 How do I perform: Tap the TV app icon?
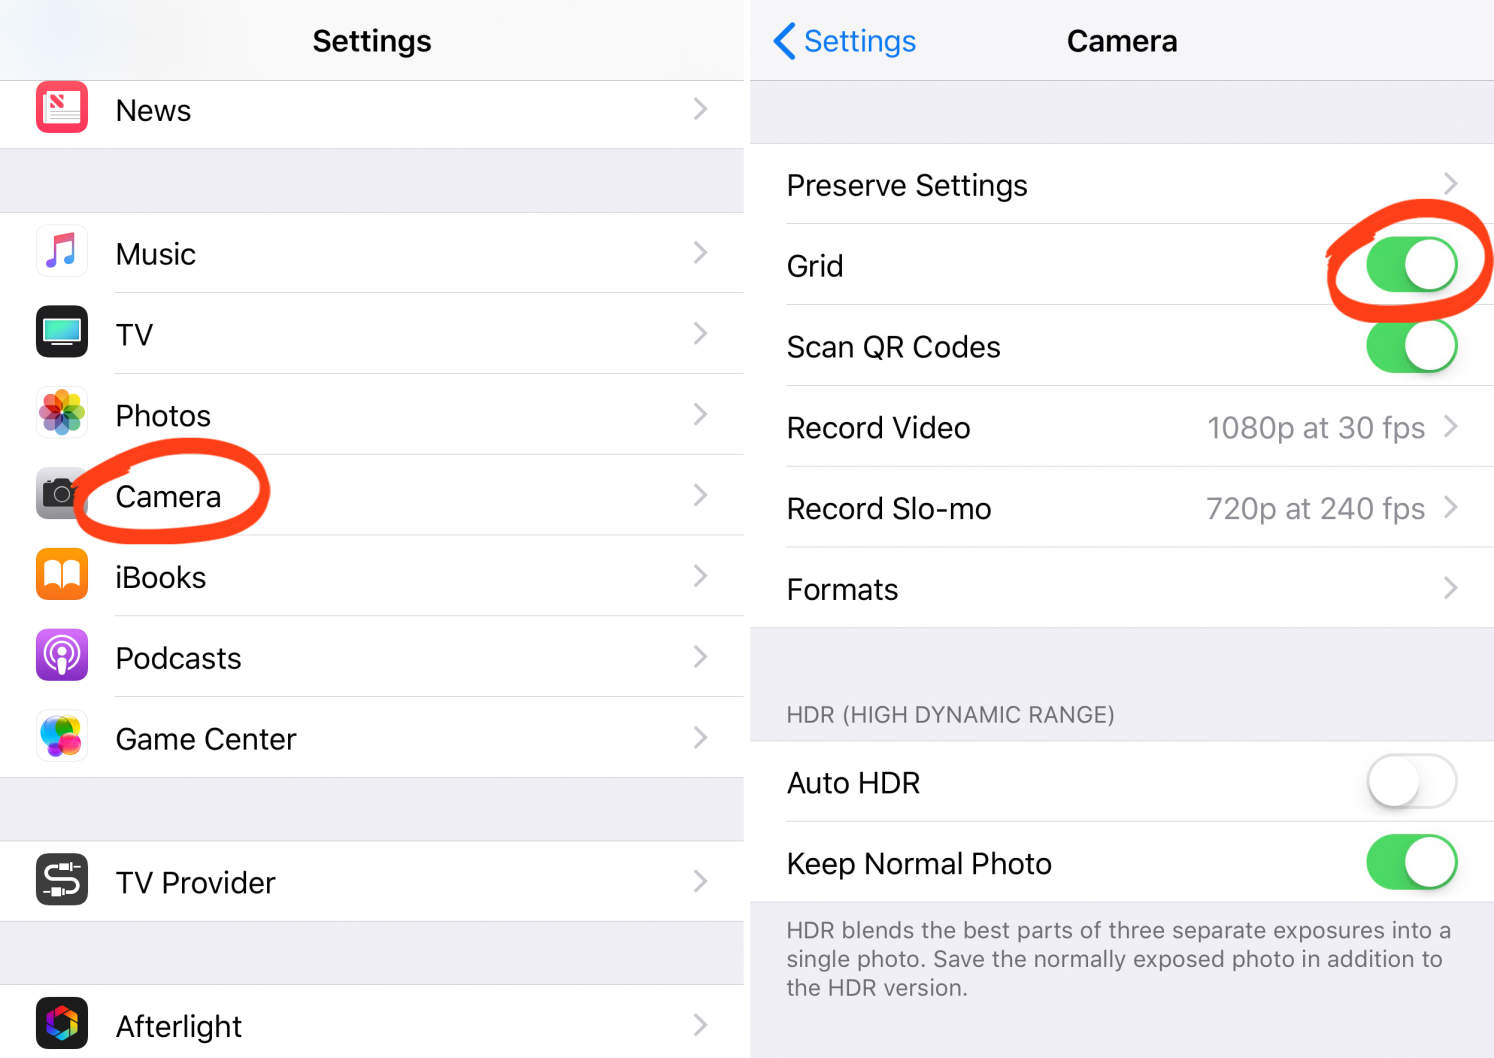(61, 333)
